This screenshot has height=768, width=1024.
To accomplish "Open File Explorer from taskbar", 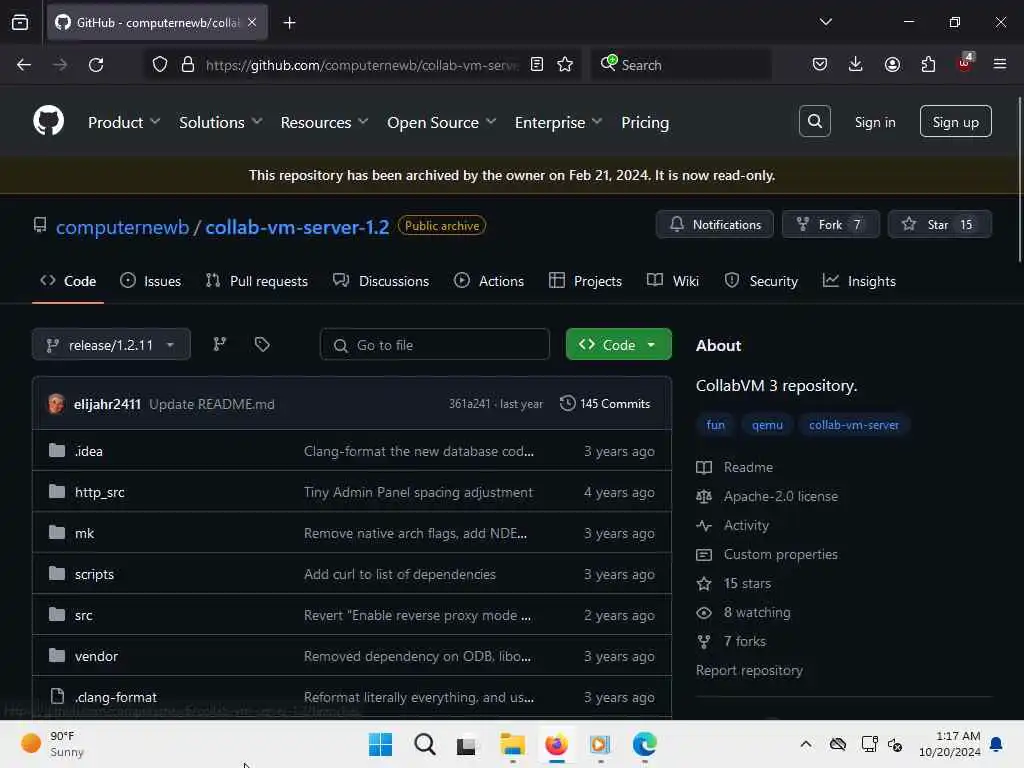I will 513,744.
